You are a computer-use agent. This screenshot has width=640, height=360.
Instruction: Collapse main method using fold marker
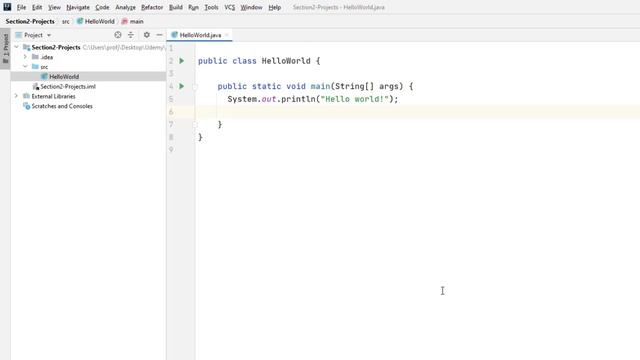click(x=195, y=87)
